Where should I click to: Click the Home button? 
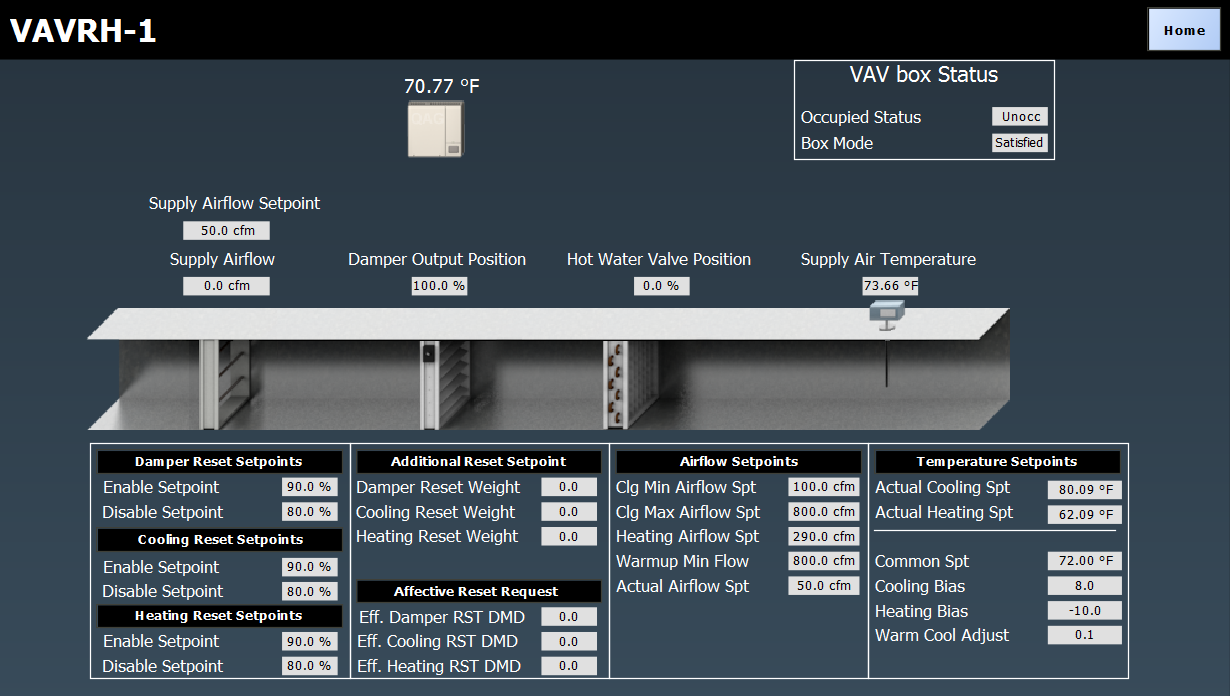[x=1184, y=30]
